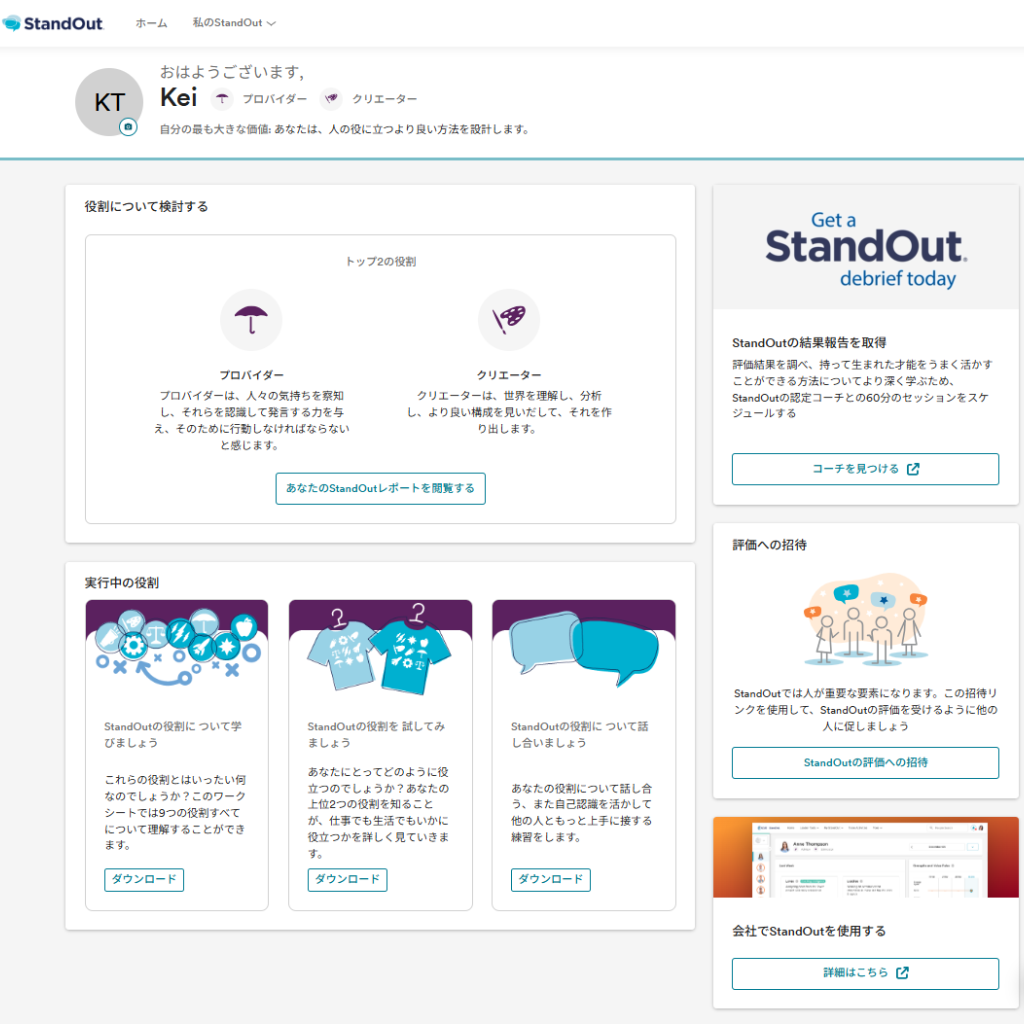Click the KT profile avatar

point(109,102)
